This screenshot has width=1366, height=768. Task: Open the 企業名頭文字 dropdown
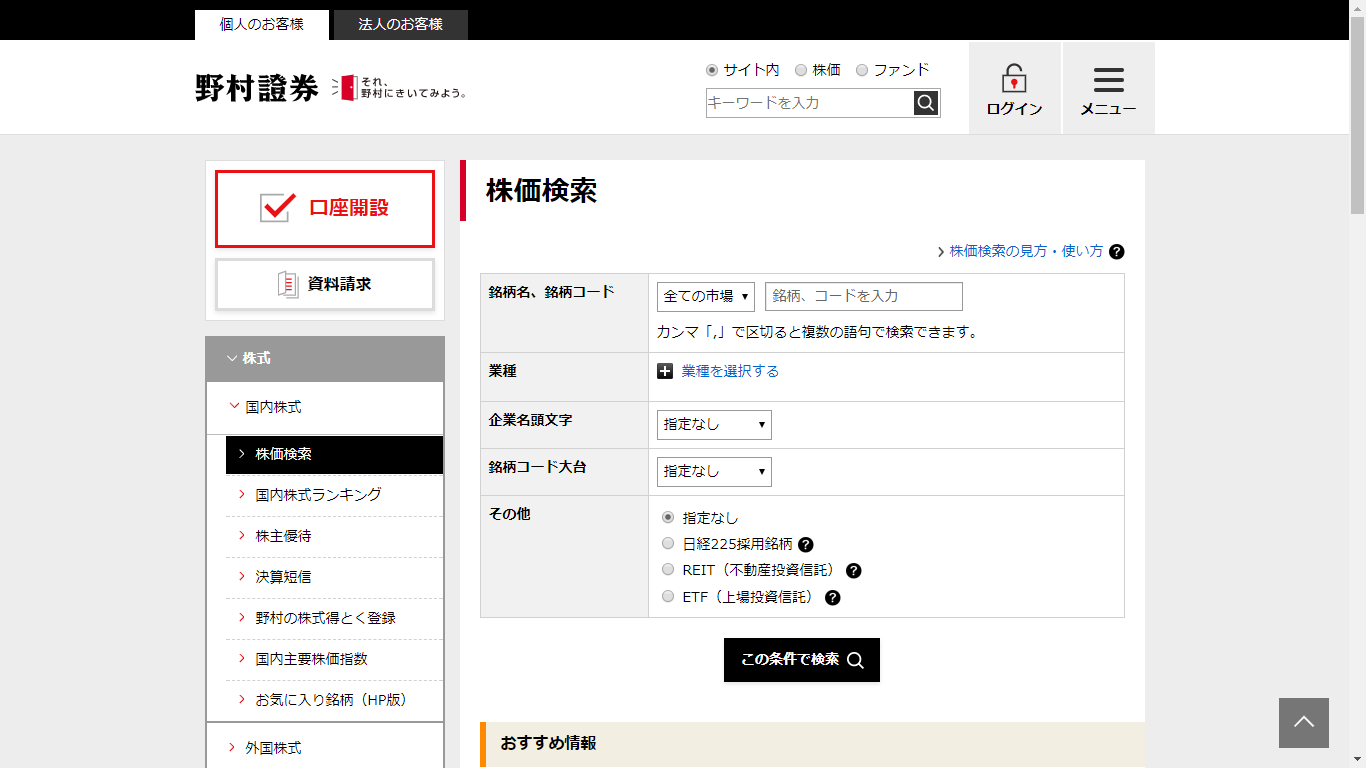[x=714, y=424]
